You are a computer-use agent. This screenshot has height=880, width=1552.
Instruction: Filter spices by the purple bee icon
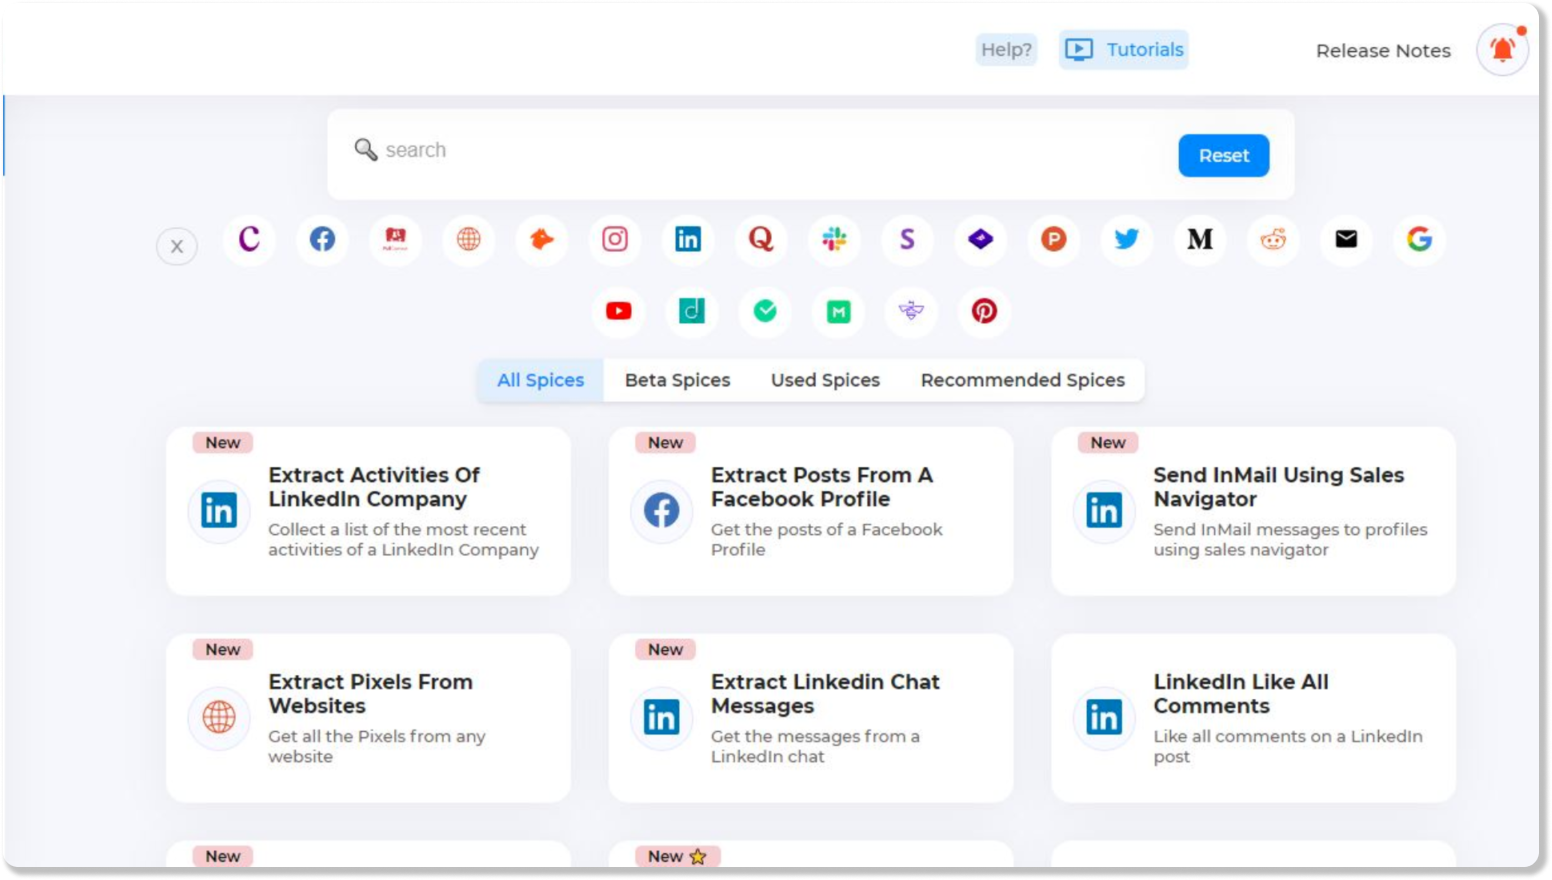coord(911,311)
